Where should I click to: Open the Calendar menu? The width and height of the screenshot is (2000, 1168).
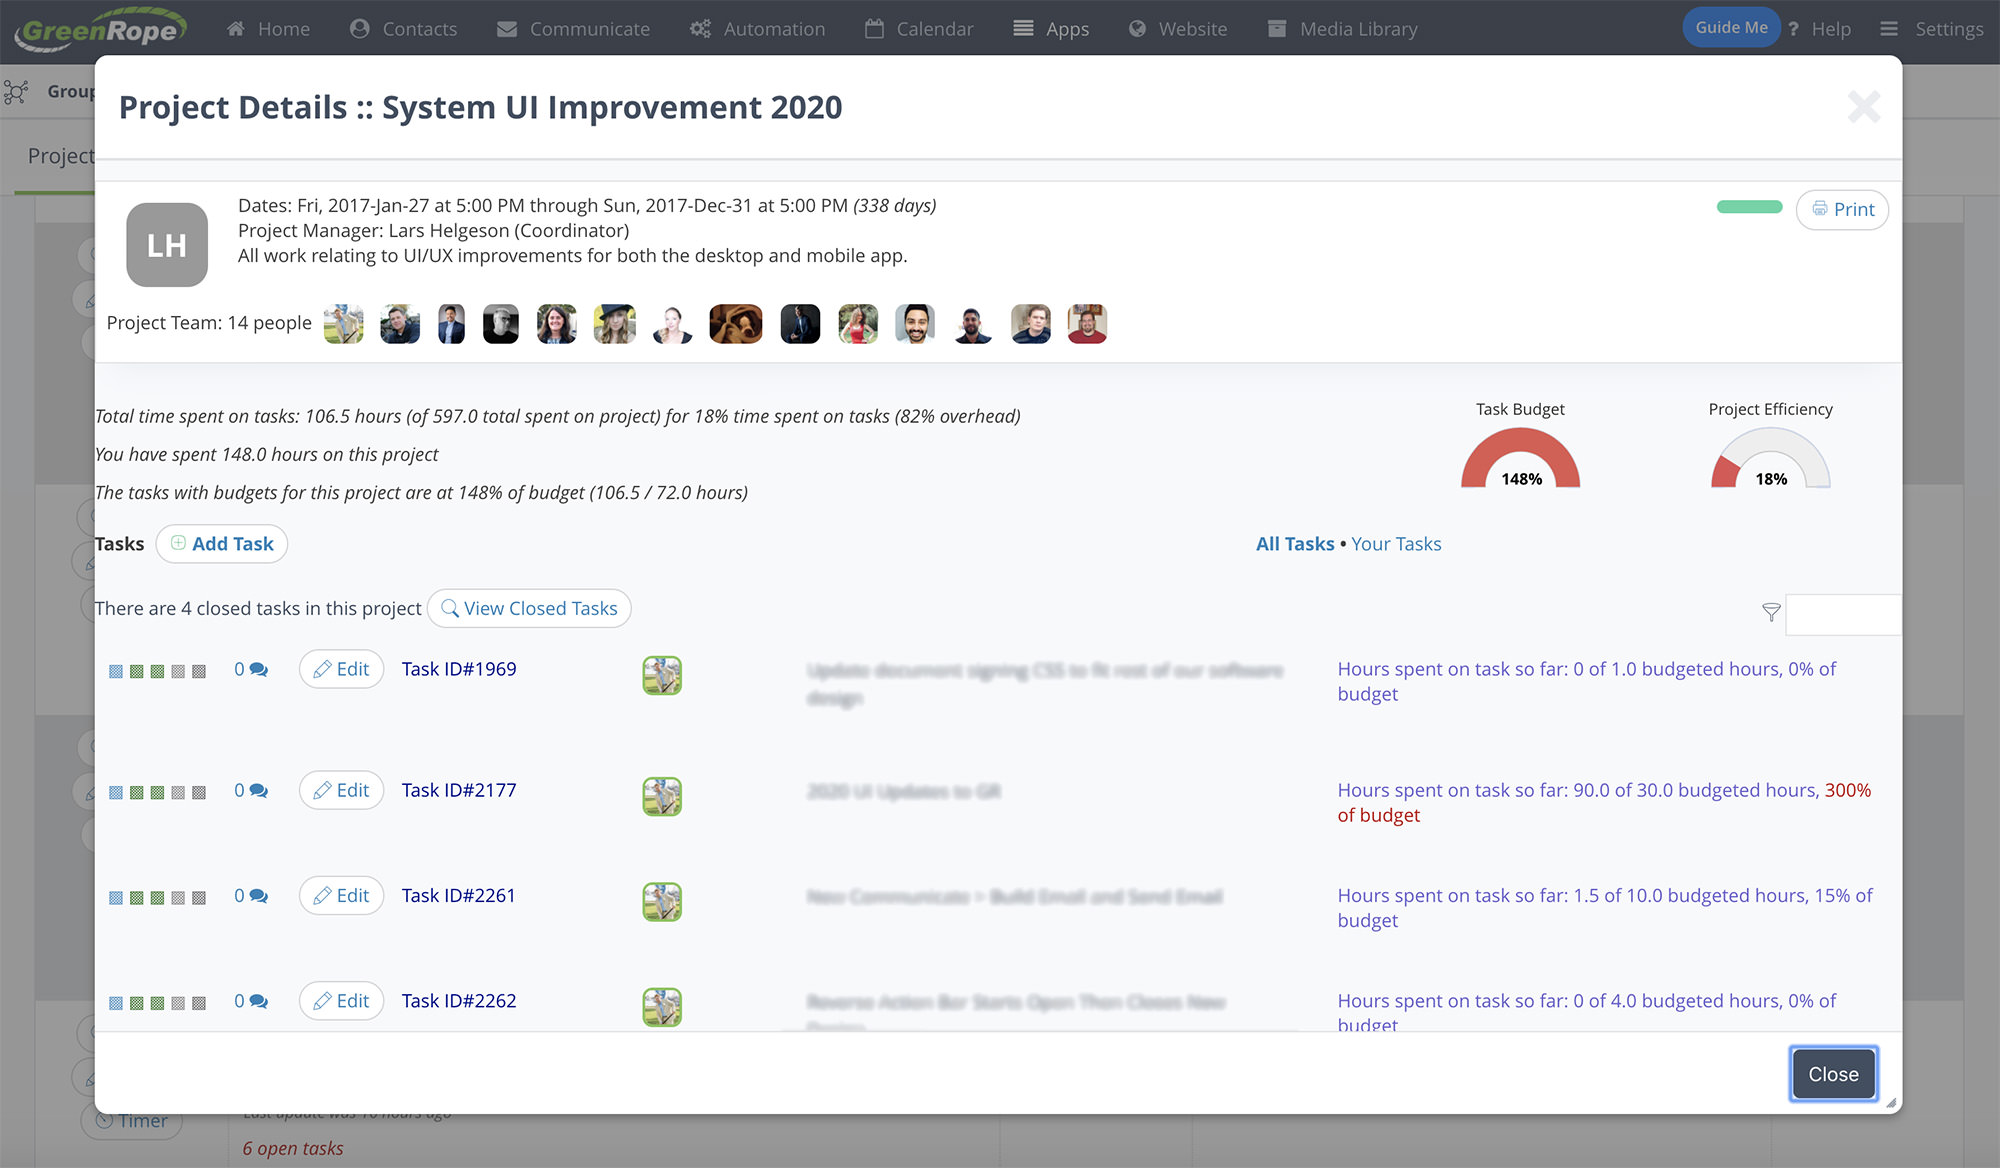tap(919, 29)
